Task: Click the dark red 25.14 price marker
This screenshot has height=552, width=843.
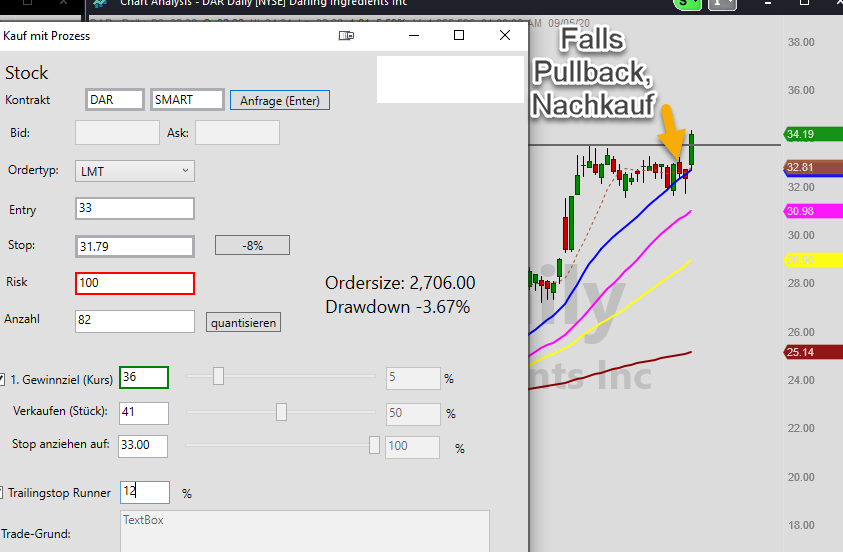Action: (812, 352)
